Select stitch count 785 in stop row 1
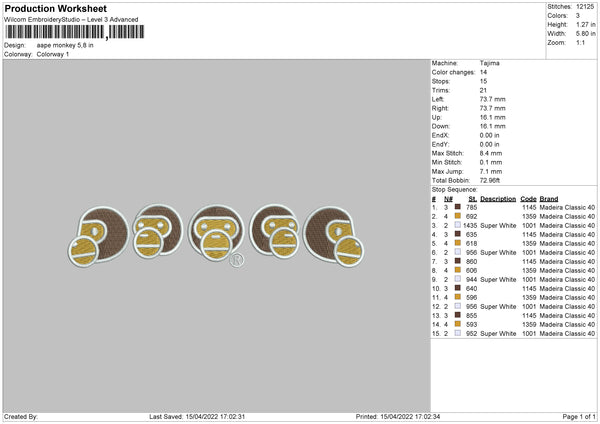Image resolution: width=600 pixels, height=424 pixels. [x=471, y=207]
